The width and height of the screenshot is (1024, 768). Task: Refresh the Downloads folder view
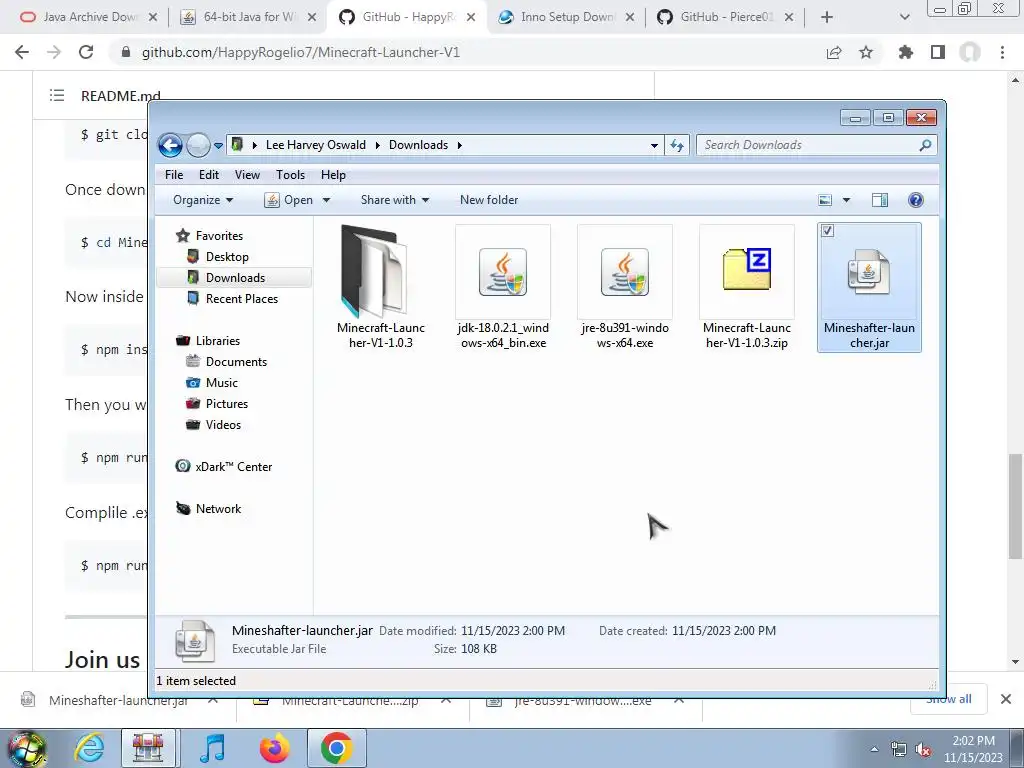677,146
